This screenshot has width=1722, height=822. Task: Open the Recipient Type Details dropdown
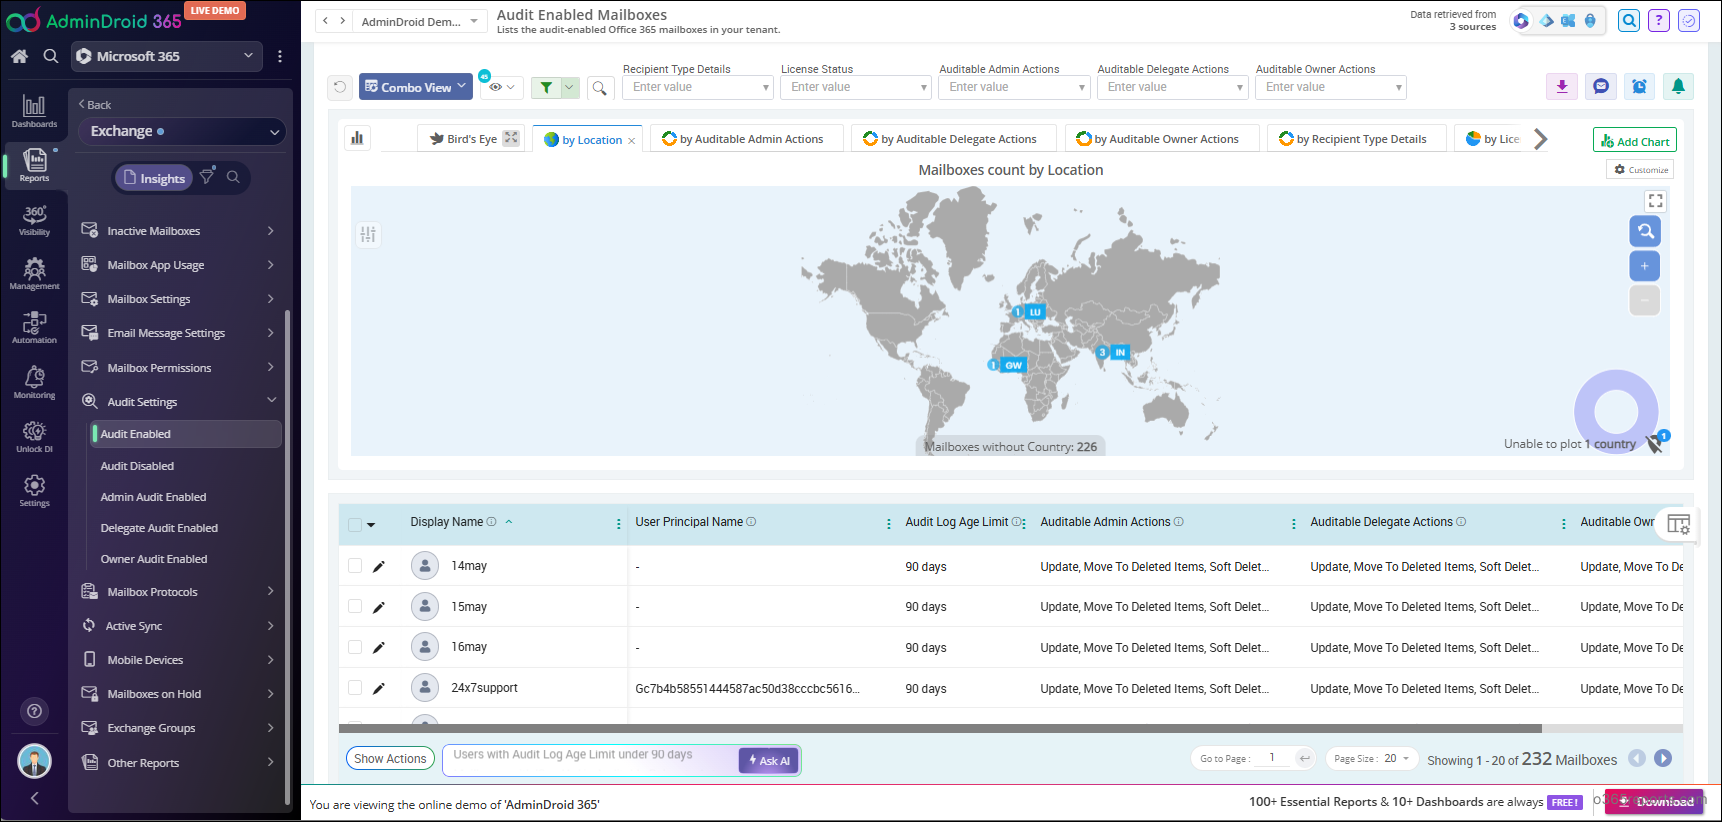(698, 87)
